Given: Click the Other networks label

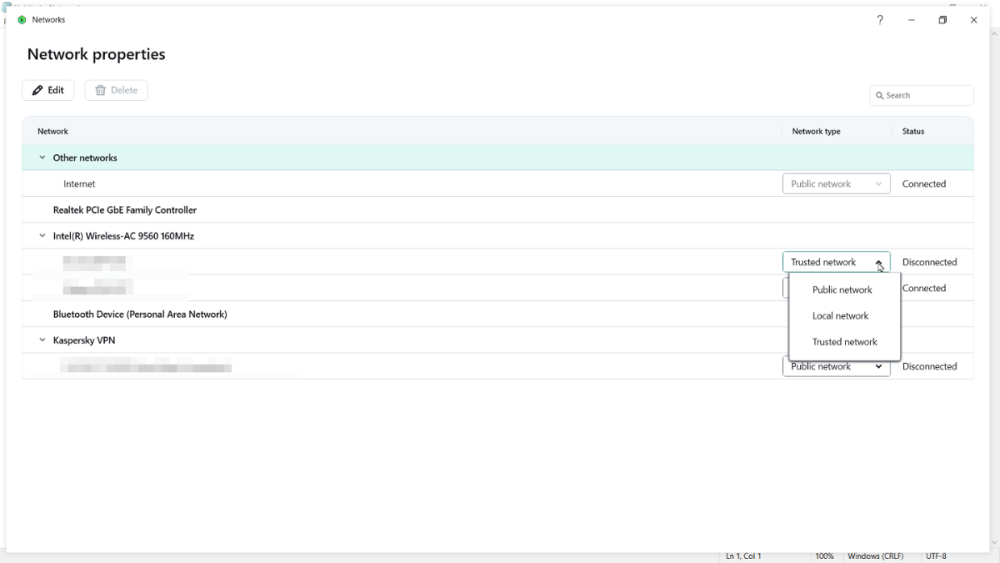Looking at the screenshot, I should coord(85,157).
